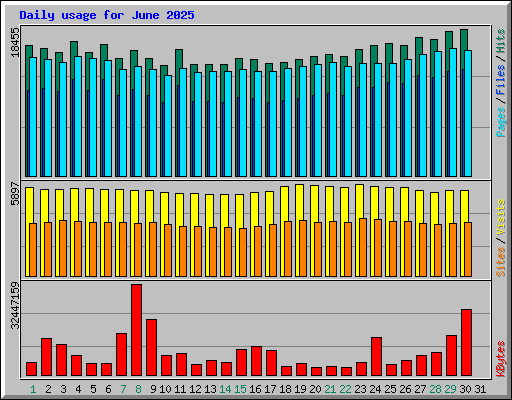Click day 1 on the x-axis
The width and height of the screenshot is (512, 400).
[33, 389]
